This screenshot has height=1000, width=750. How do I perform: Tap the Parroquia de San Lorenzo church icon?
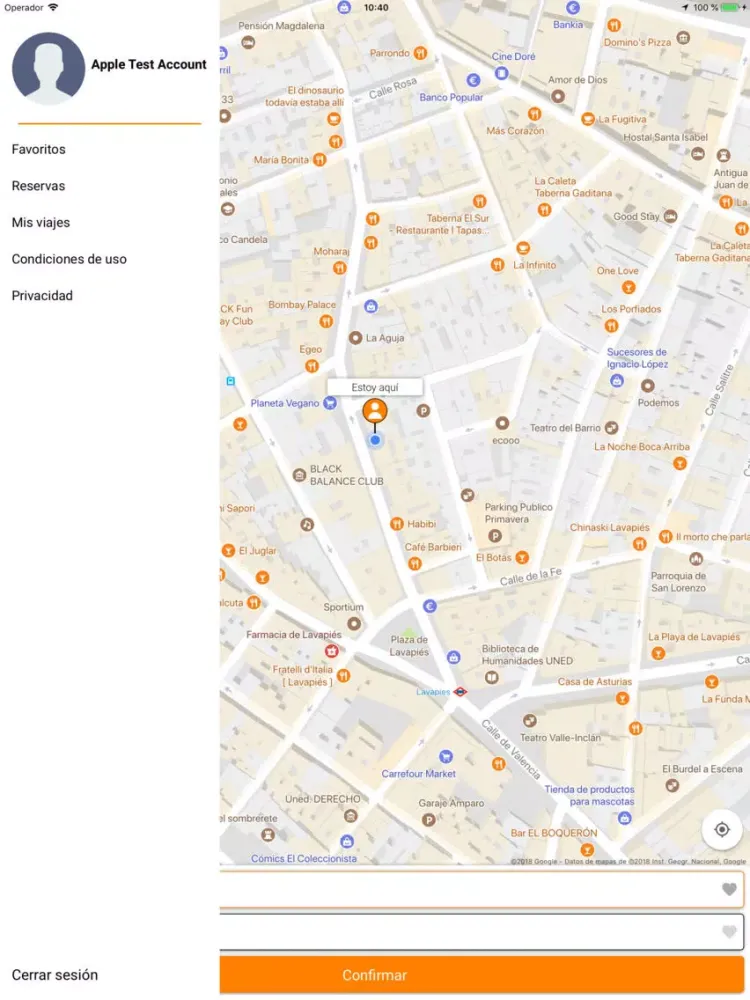[696, 559]
